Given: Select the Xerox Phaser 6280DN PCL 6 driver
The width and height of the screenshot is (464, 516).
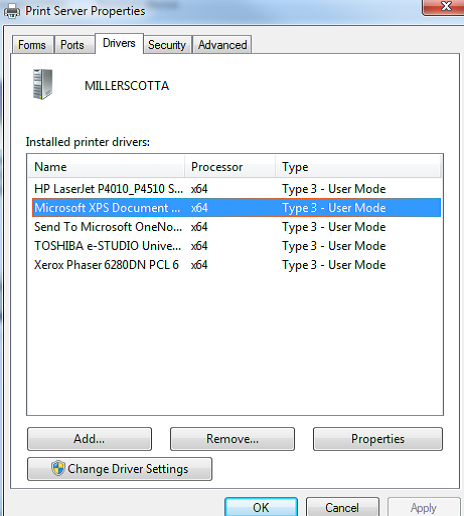Looking at the screenshot, I should tap(236, 265).
